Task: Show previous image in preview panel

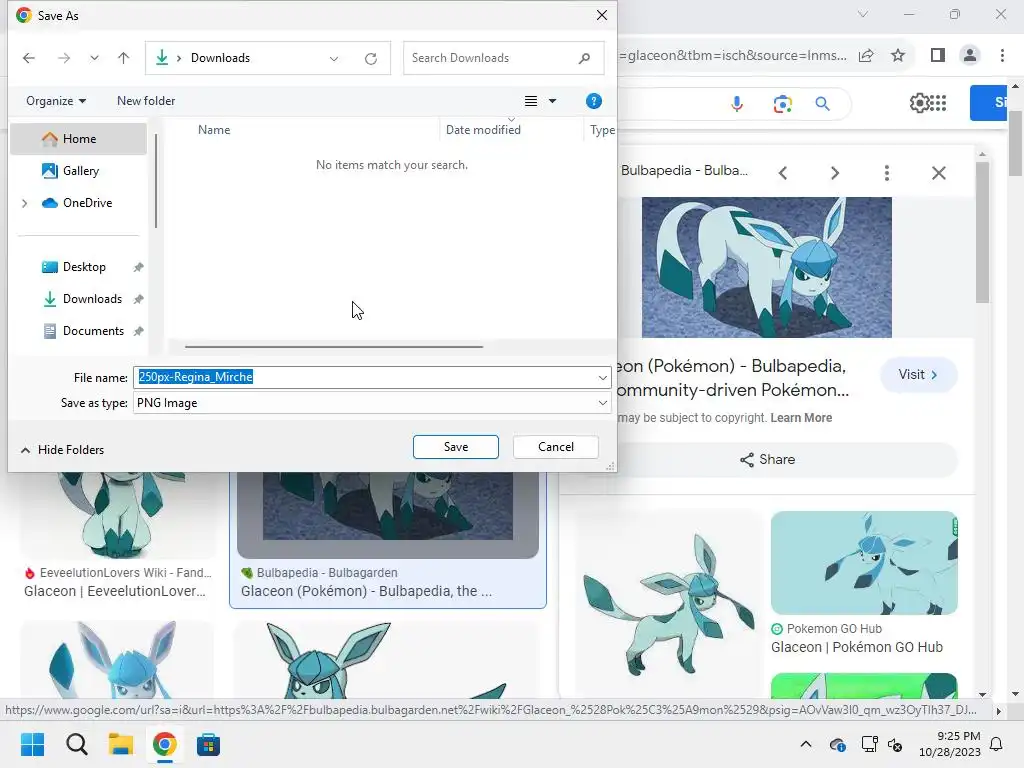Action: 783,173
